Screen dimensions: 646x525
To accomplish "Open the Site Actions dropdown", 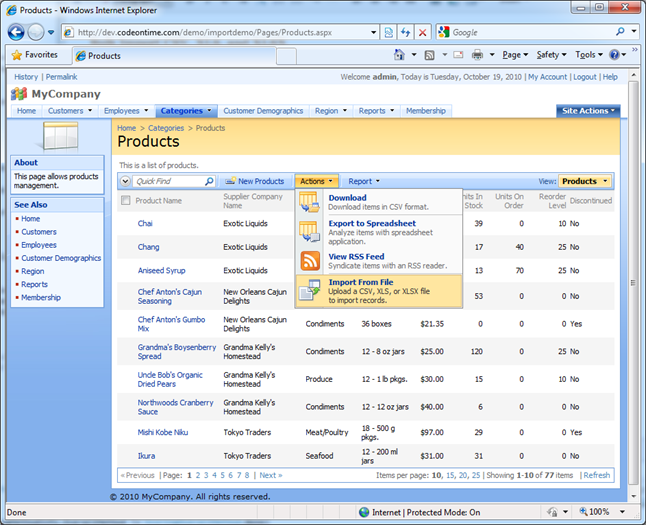I will tap(588, 111).
